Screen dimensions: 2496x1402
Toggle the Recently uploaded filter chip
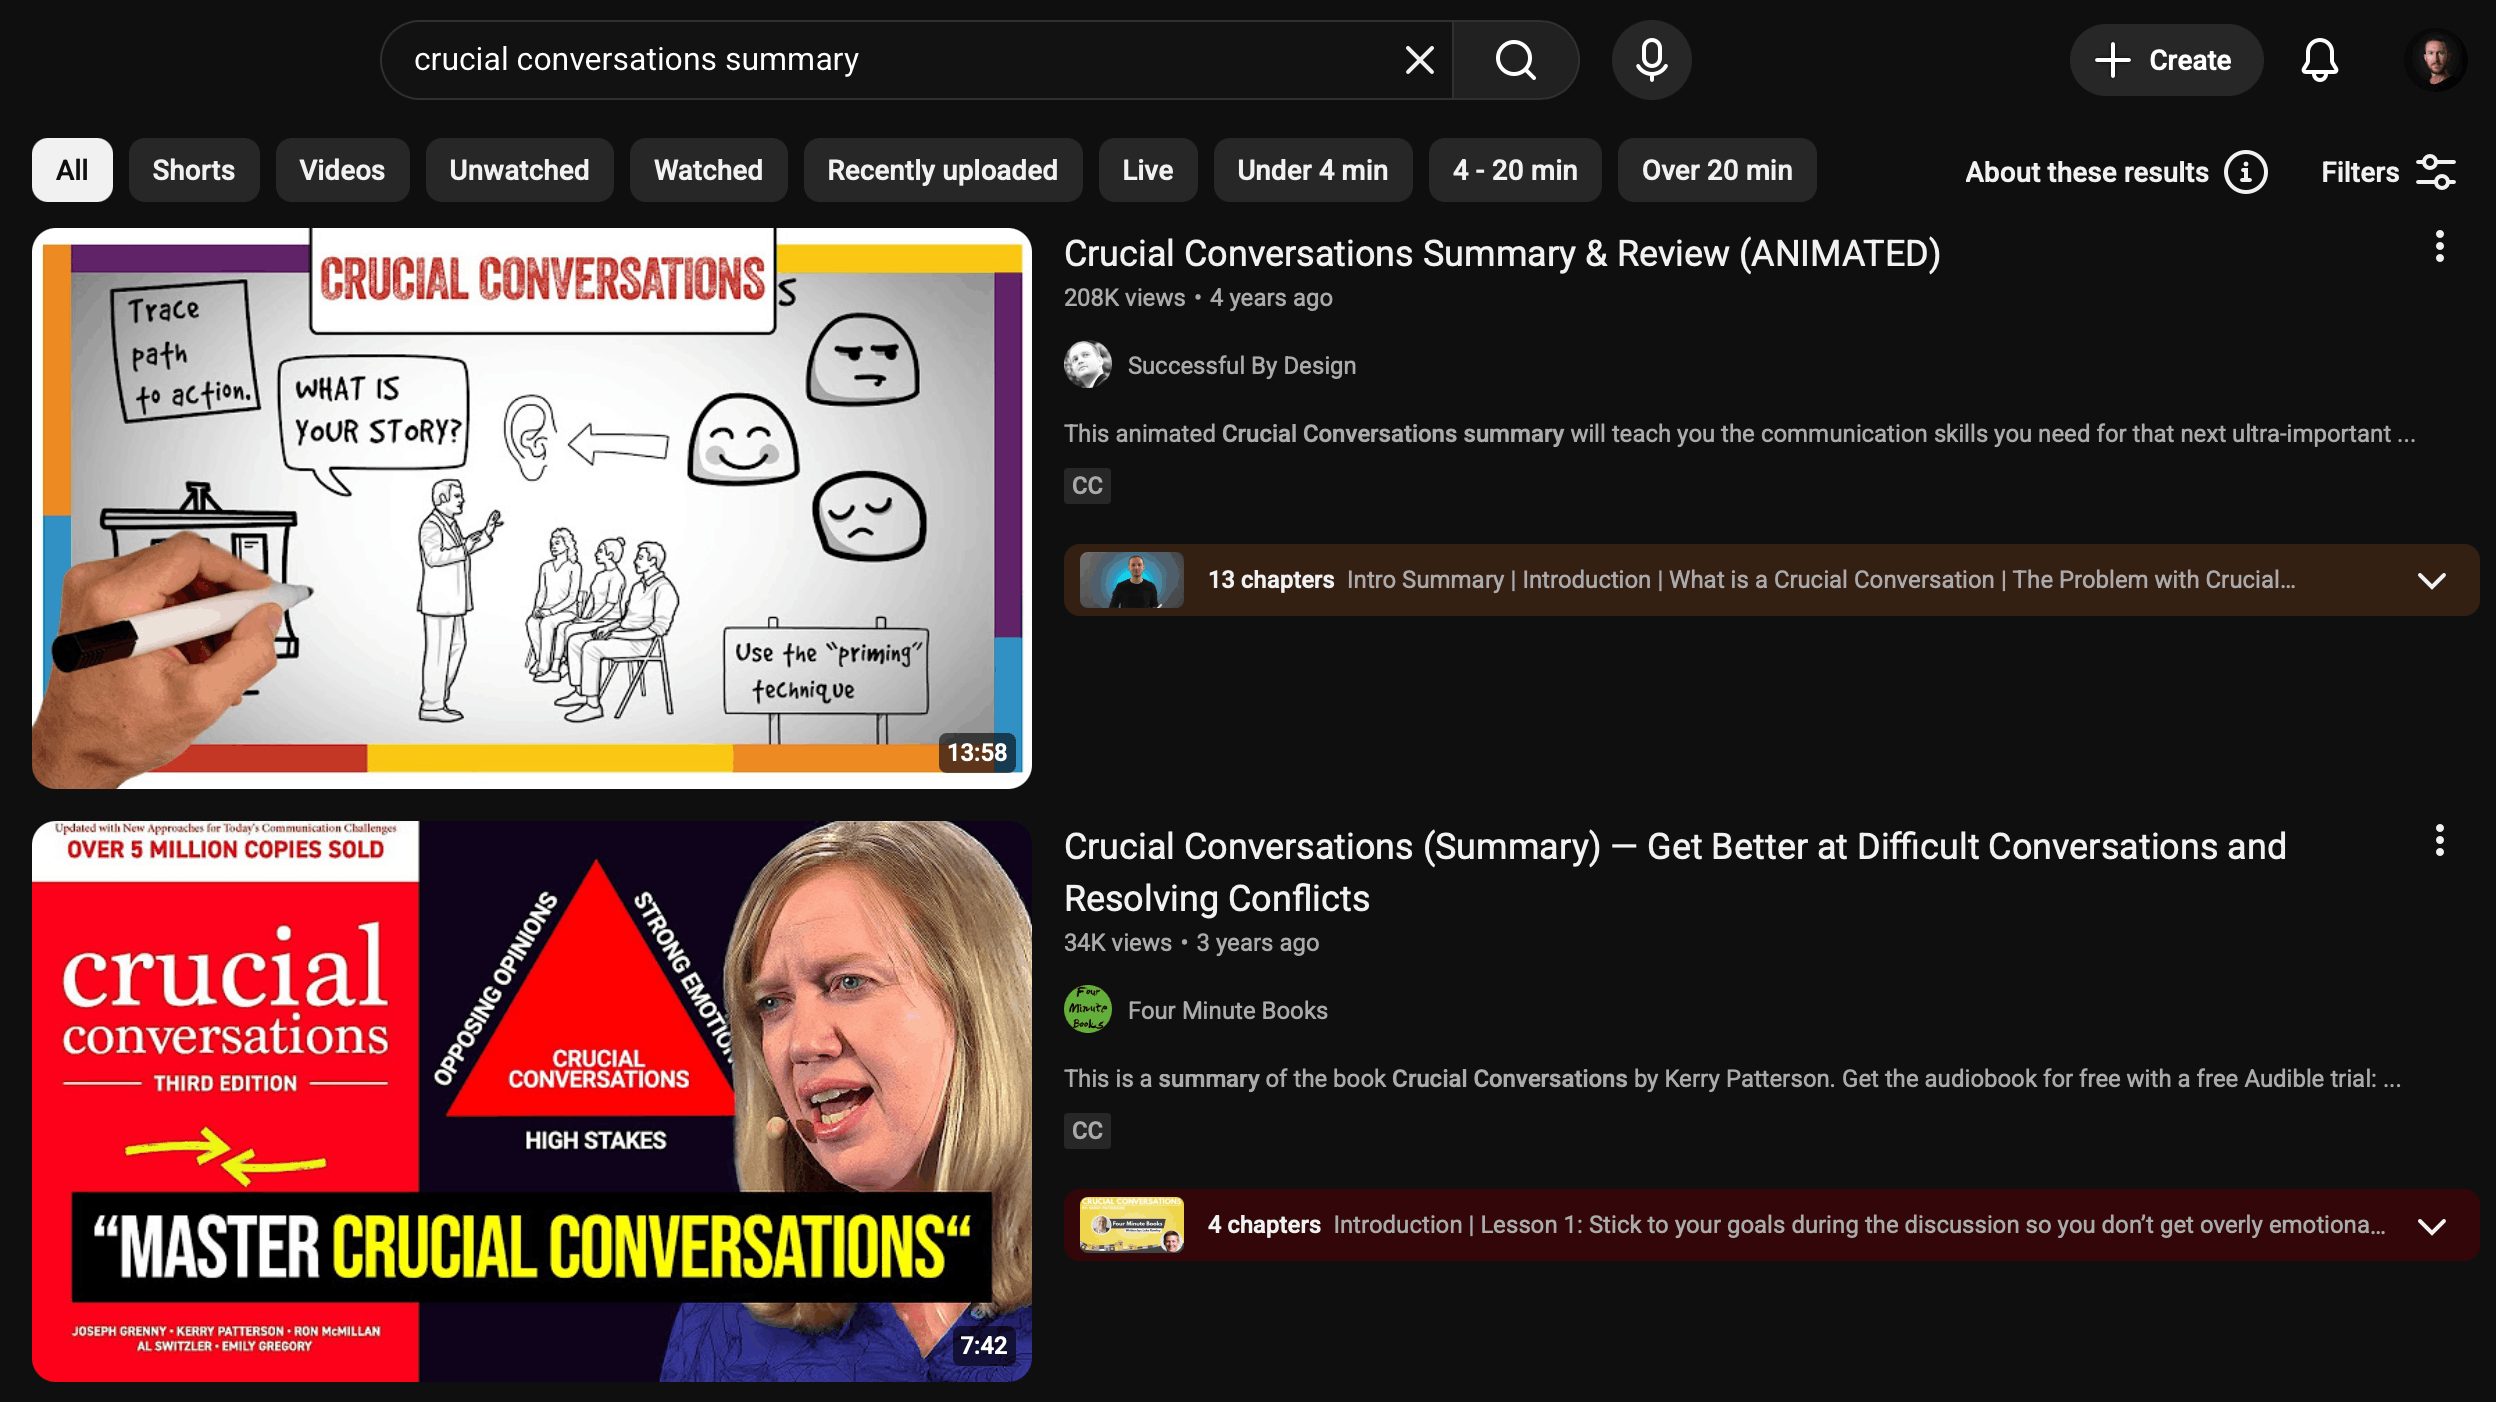(x=942, y=170)
